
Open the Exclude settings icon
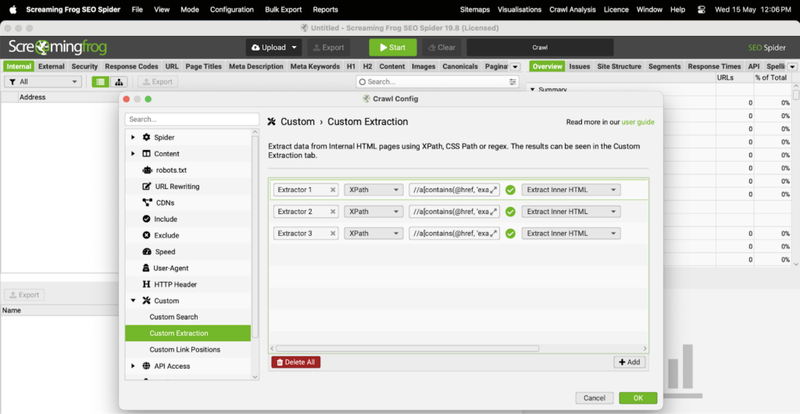pos(146,235)
